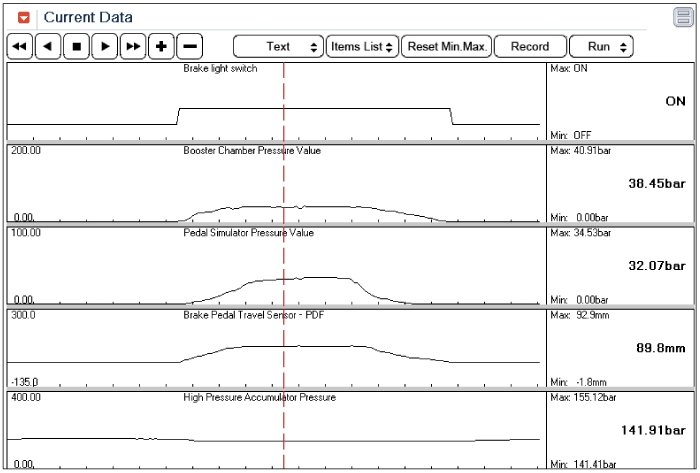Collapse the Current Data panel via red arrow icon
This screenshot has height=473, width=700.
pyautogui.click(x=24, y=18)
